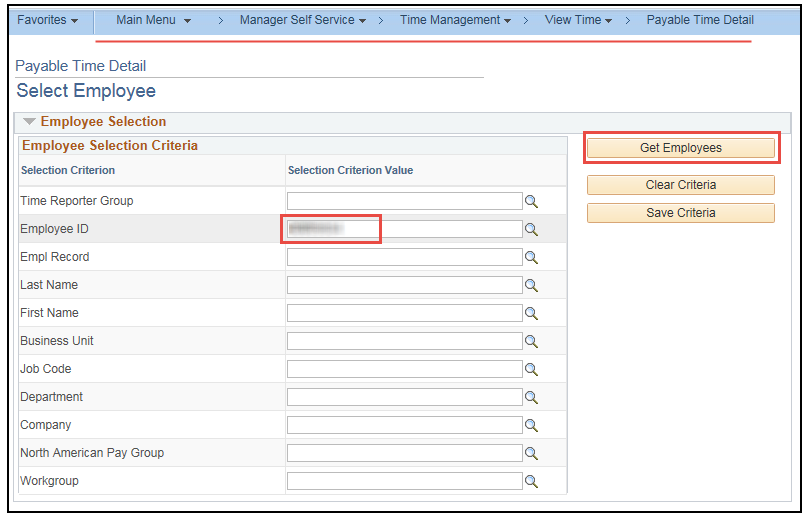Open lookup icon for Department
806x519 pixels.
(531, 397)
